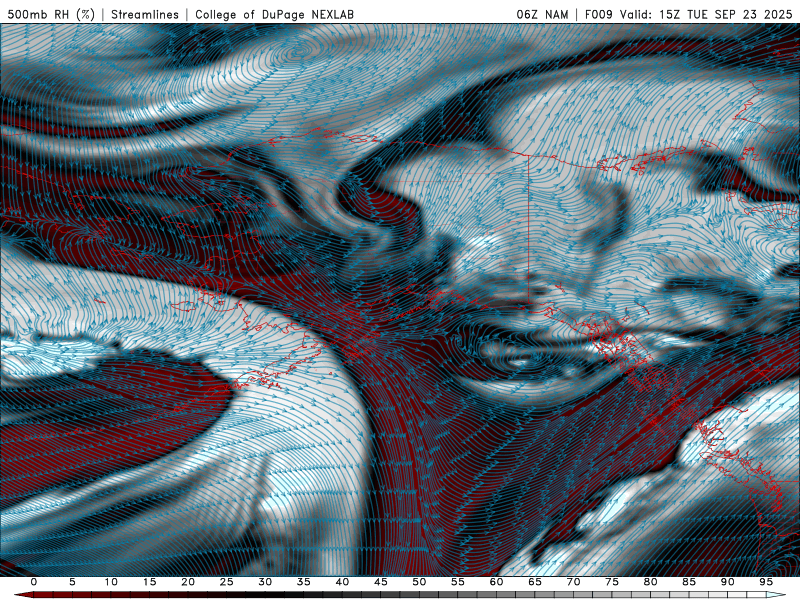Click the "65" label on the color scale
Image resolution: width=800 pixels, height=600 pixels.
(x=535, y=582)
